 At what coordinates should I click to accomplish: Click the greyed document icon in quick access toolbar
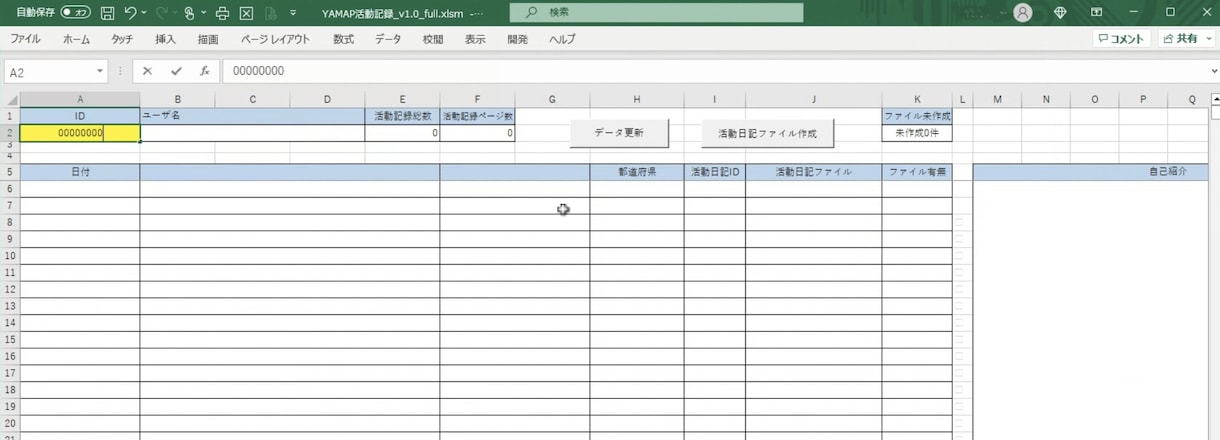269,13
